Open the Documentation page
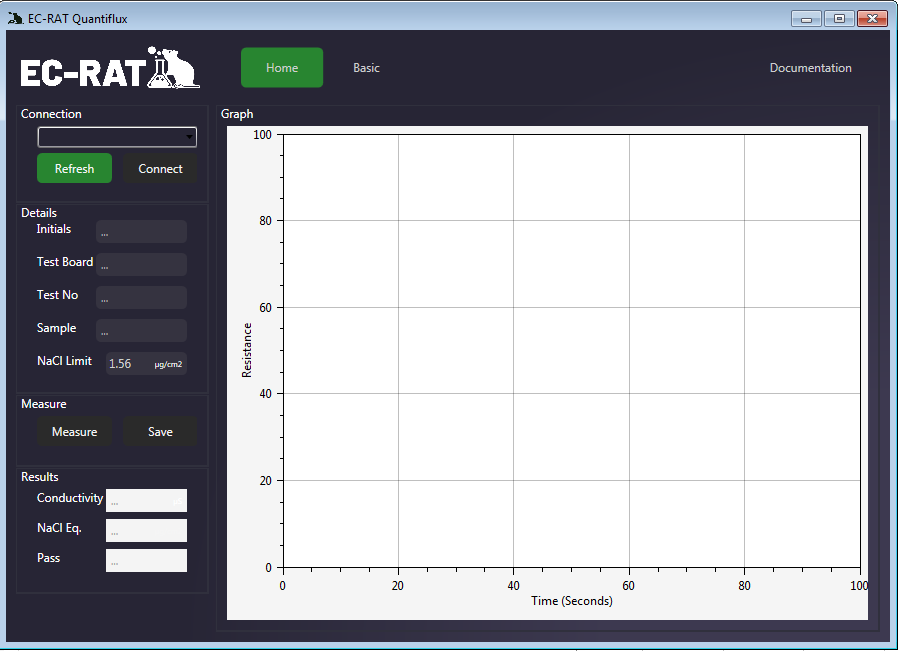This screenshot has width=898, height=651. click(810, 68)
